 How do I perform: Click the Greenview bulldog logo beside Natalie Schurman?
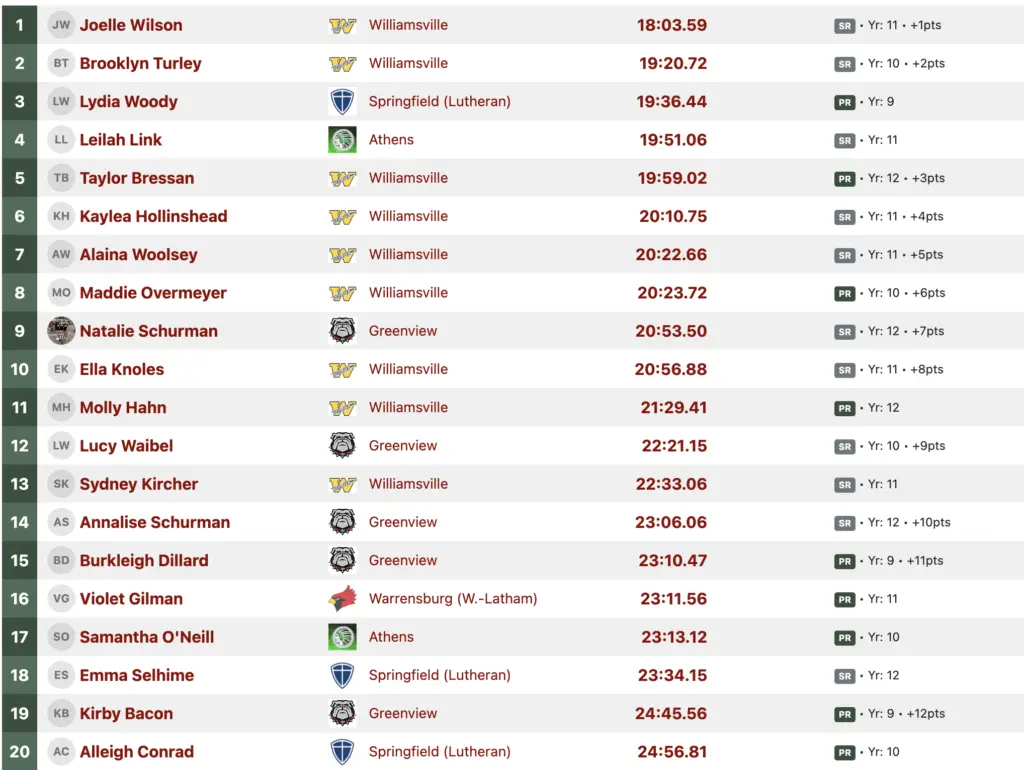click(343, 331)
